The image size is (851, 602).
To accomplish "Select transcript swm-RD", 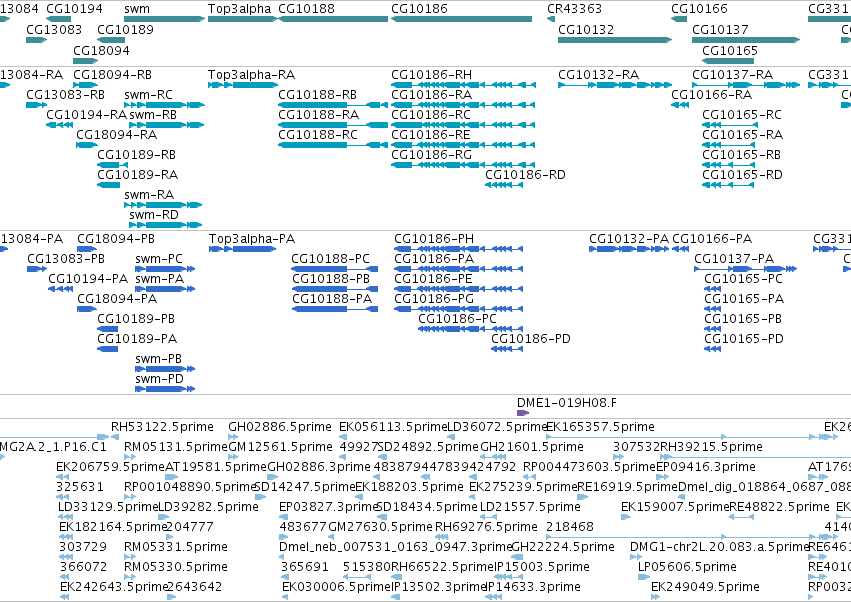I will tap(165, 225).
